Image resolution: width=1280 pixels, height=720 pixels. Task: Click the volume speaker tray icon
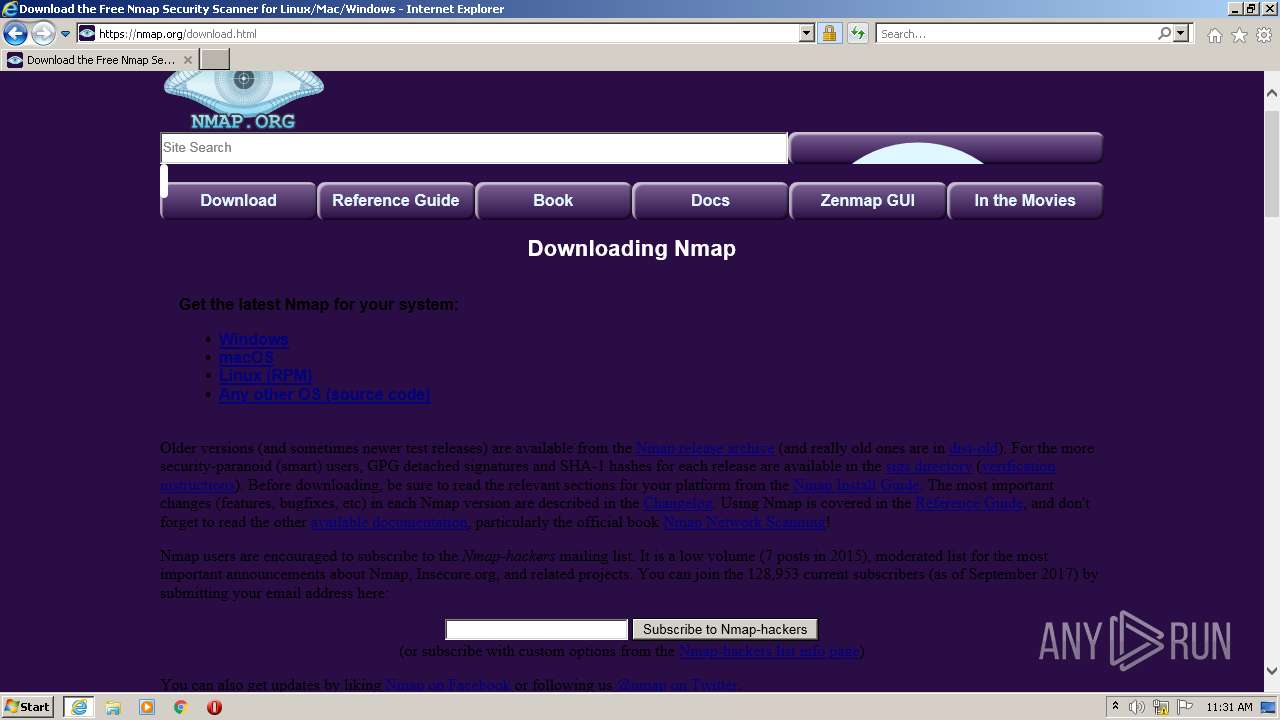pos(1137,707)
